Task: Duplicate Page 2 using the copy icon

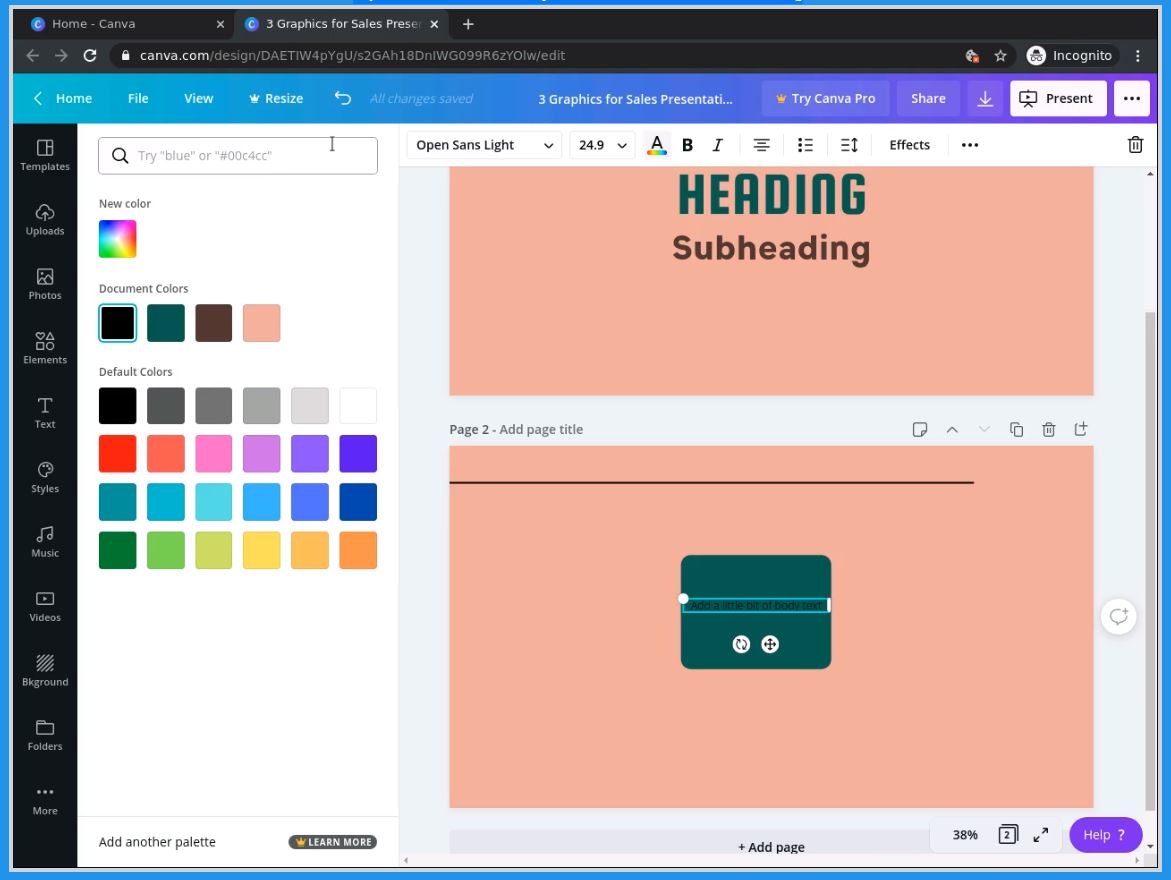Action: point(1016,428)
